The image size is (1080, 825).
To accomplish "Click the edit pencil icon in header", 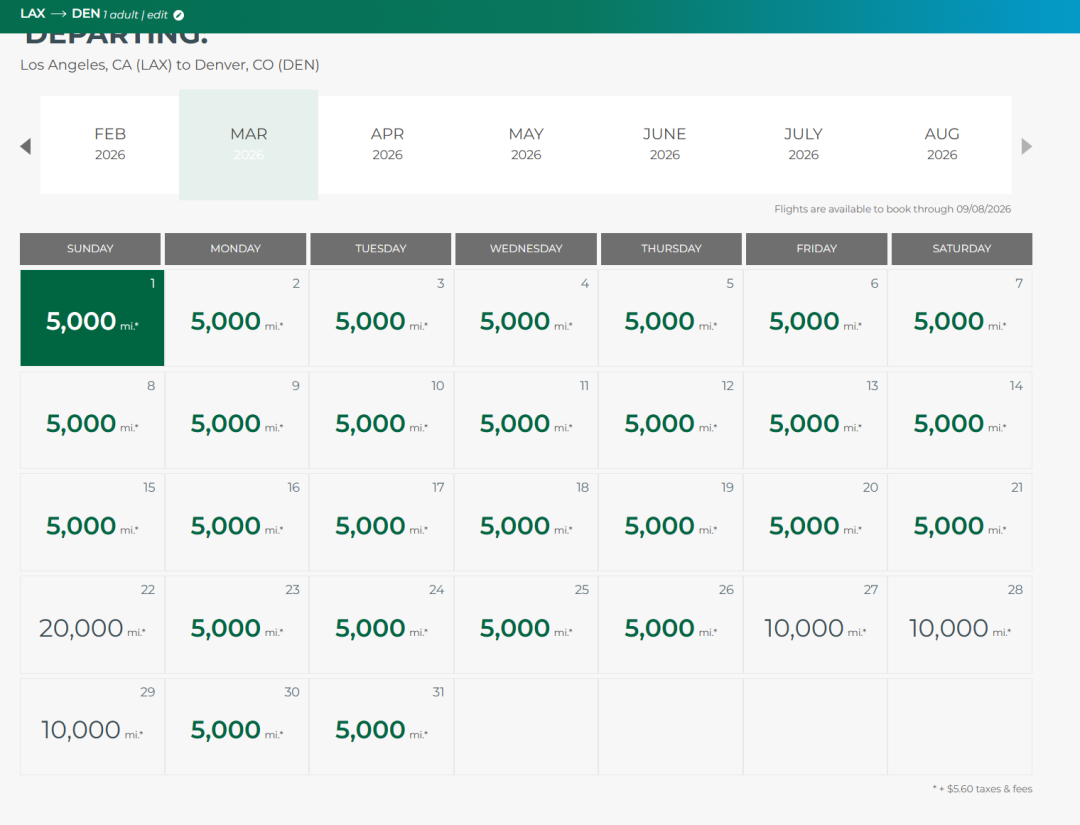I will [x=178, y=15].
